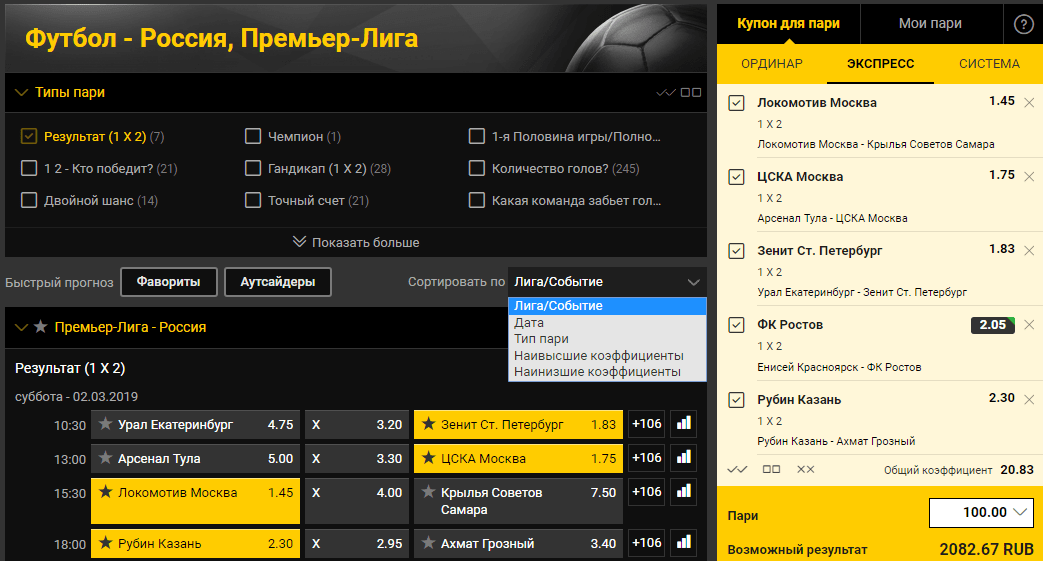
Task: Uncheck Локомотив Москва in the coupon
Action: [x=736, y=103]
